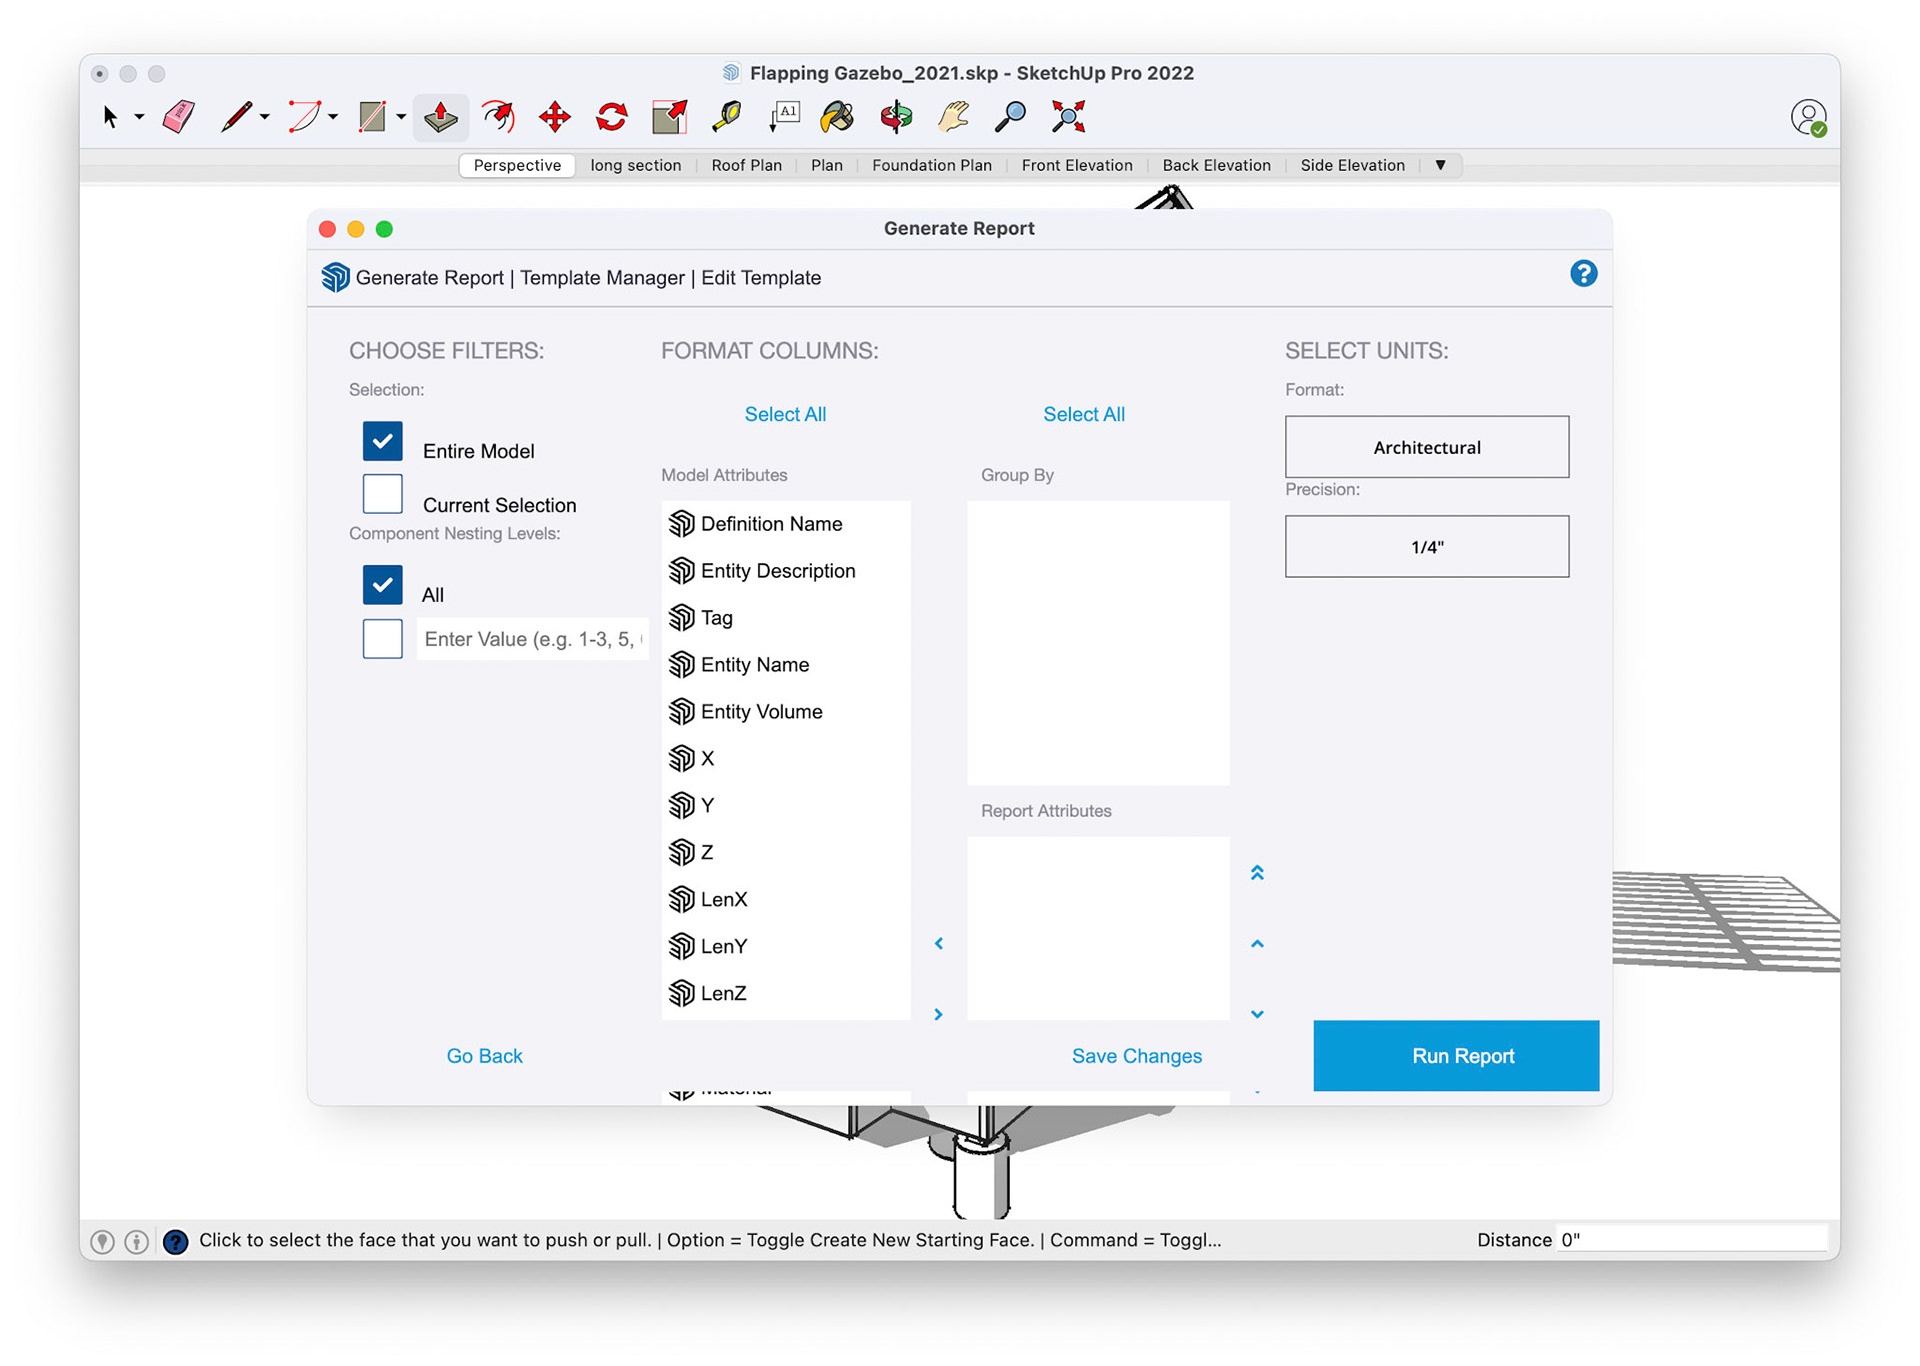
Task: Click the Save Changes link
Action: pyautogui.click(x=1136, y=1056)
